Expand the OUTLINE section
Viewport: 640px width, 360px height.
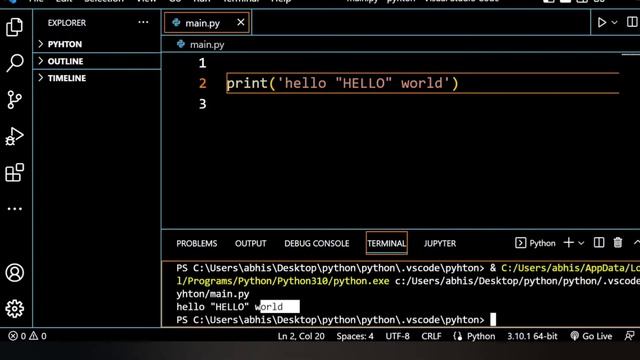coord(97,61)
